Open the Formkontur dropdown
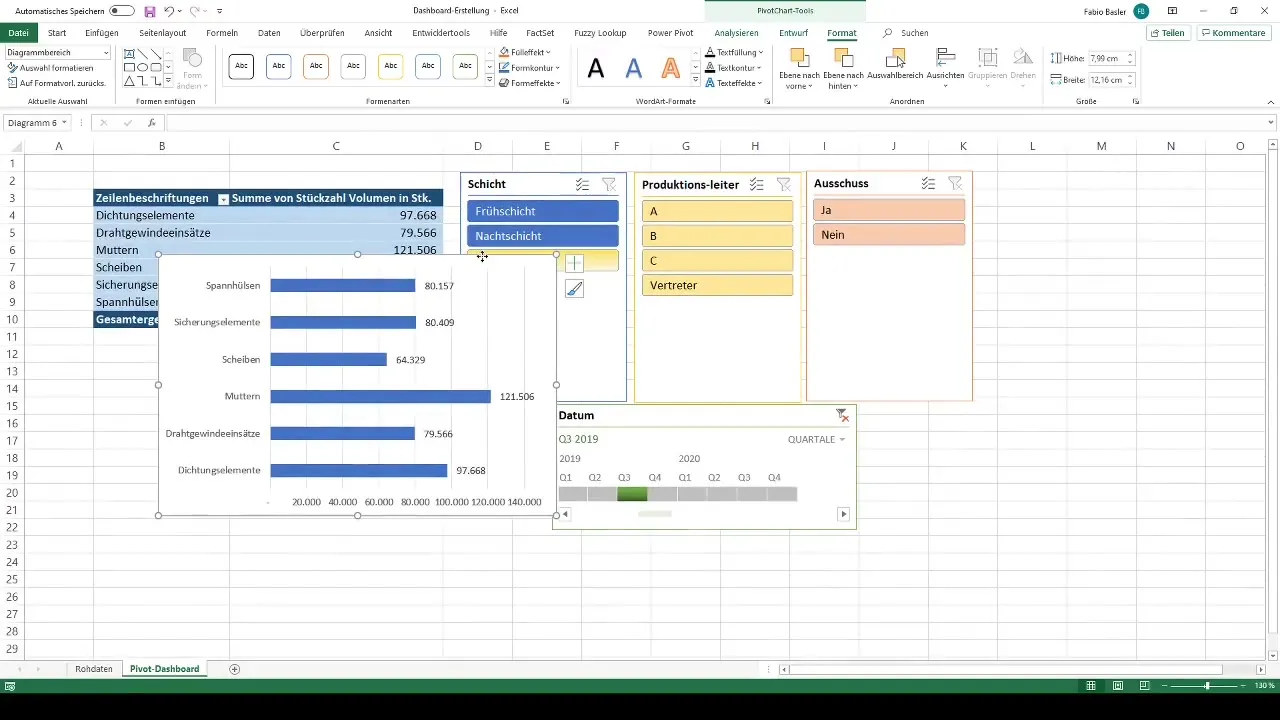Viewport: 1280px width, 720px height. pos(529,68)
